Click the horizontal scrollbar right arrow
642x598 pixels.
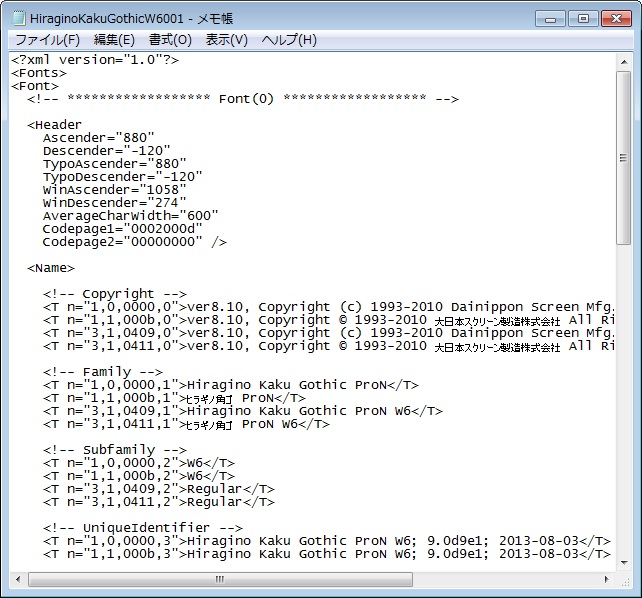coord(607,579)
